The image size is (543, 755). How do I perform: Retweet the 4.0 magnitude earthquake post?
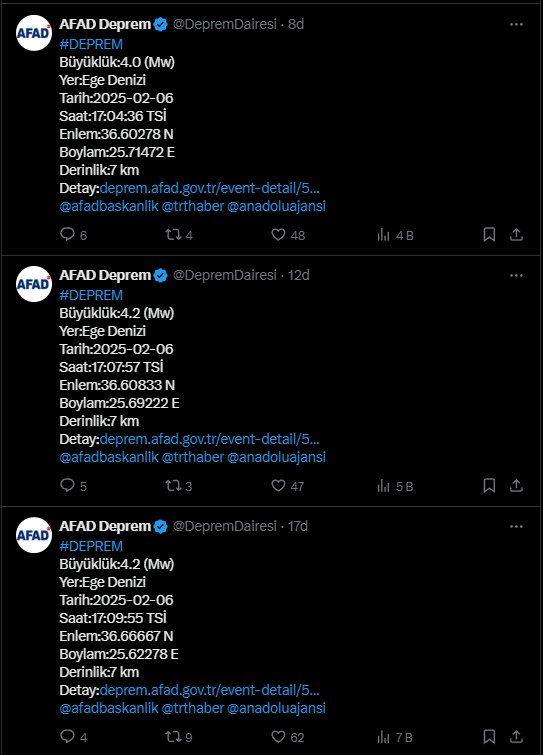pos(173,234)
